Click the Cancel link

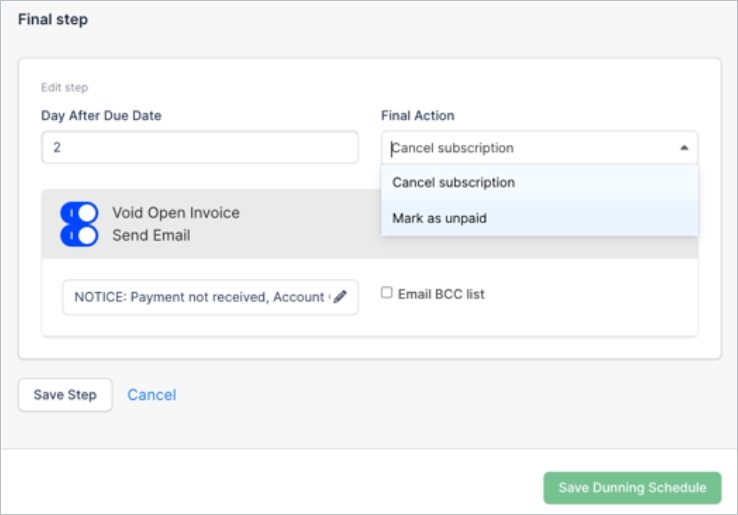(152, 394)
